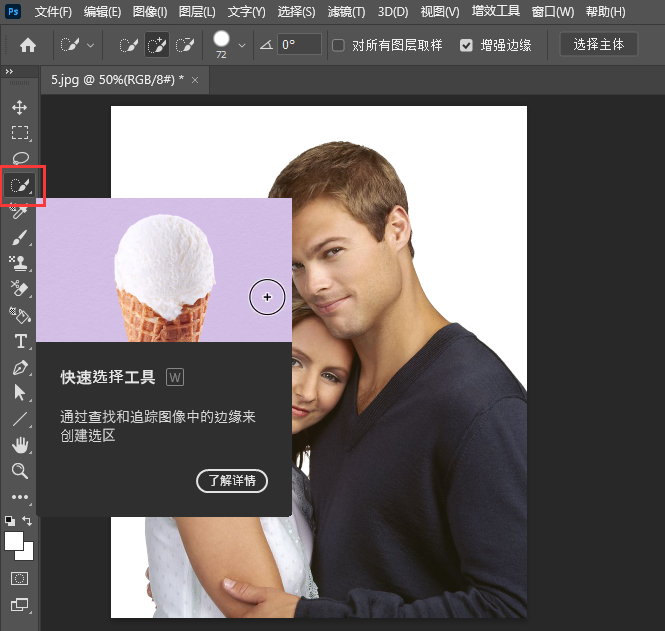The height and width of the screenshot is (631, 665).
Task: Expand the toolbar double-arrow toggle
Action: pos(9,72)
